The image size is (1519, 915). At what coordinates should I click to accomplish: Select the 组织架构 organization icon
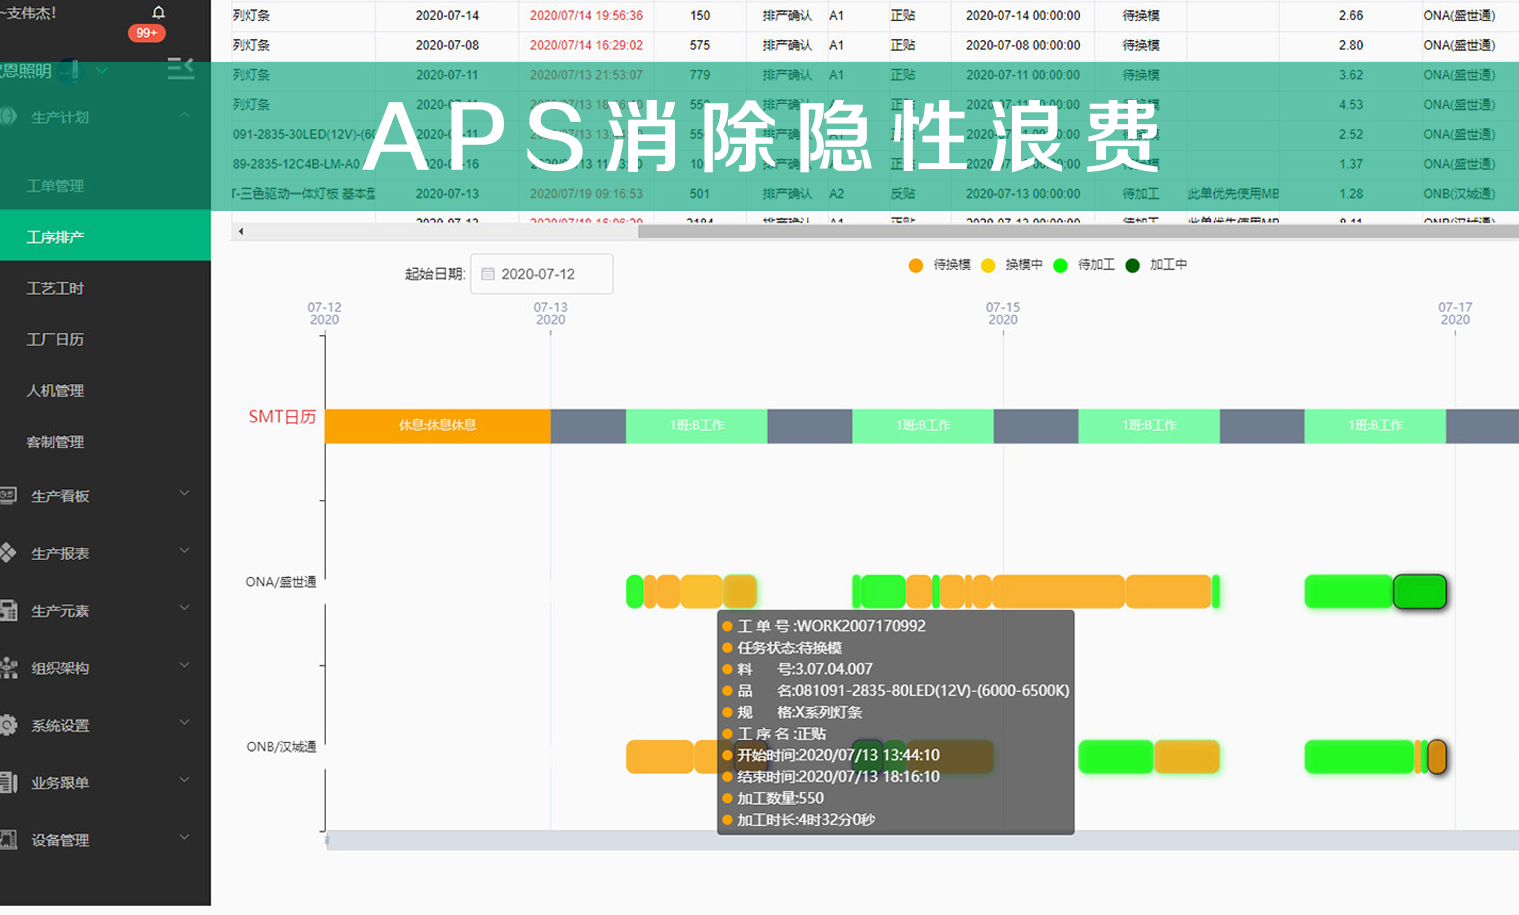coord(10,666)
